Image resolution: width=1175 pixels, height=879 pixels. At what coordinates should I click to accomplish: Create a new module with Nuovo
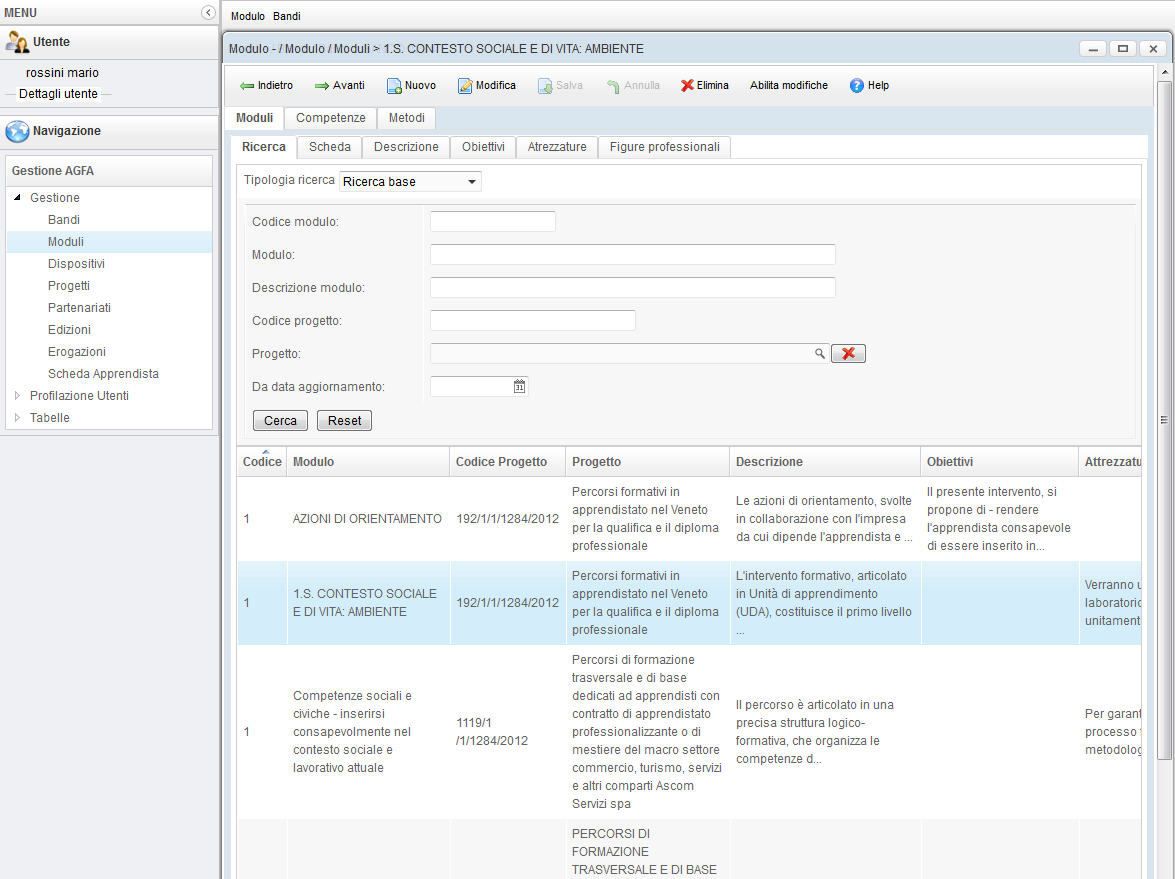[x=411, y=86]
